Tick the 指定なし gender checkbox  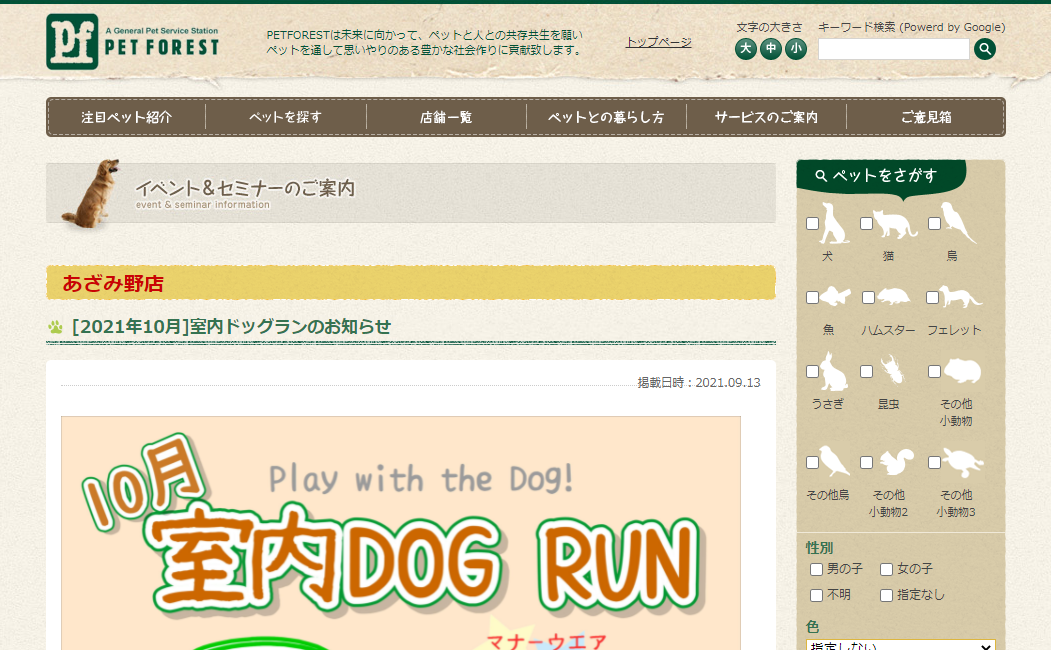point(886,595)
